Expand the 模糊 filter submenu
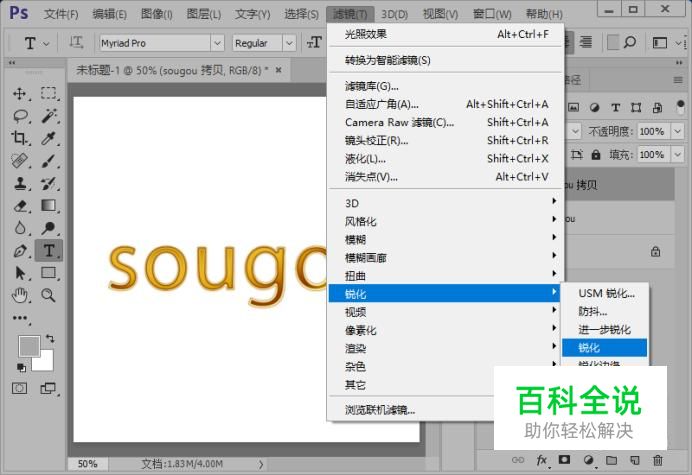 445,239
